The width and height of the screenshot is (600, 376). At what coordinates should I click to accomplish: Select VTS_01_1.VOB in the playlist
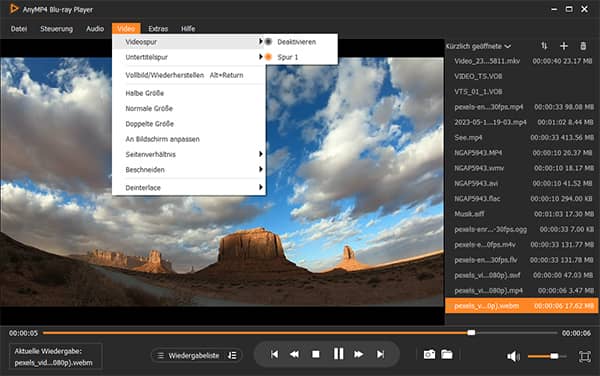click(522, 91)
